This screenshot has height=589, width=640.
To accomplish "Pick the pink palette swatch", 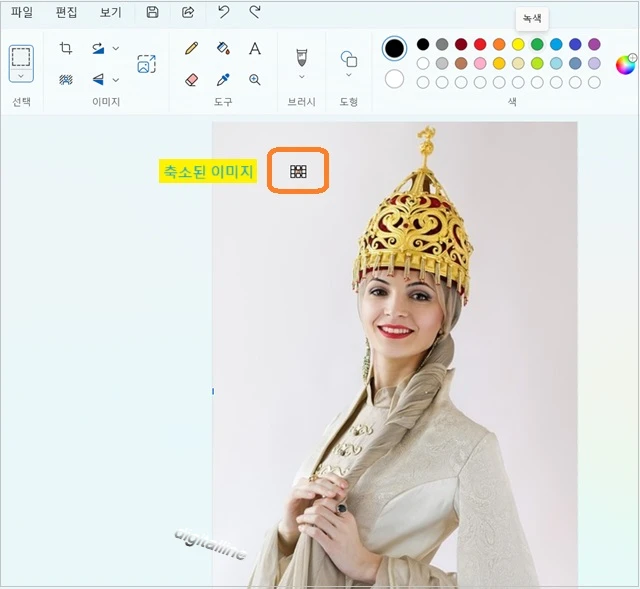I will pos(480,63).
